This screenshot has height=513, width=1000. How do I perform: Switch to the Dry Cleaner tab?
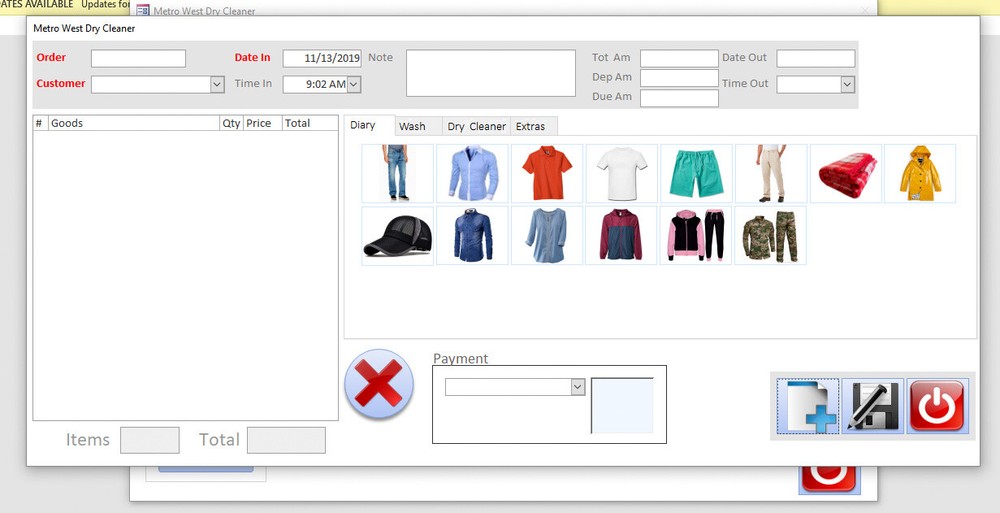[476, 126]
